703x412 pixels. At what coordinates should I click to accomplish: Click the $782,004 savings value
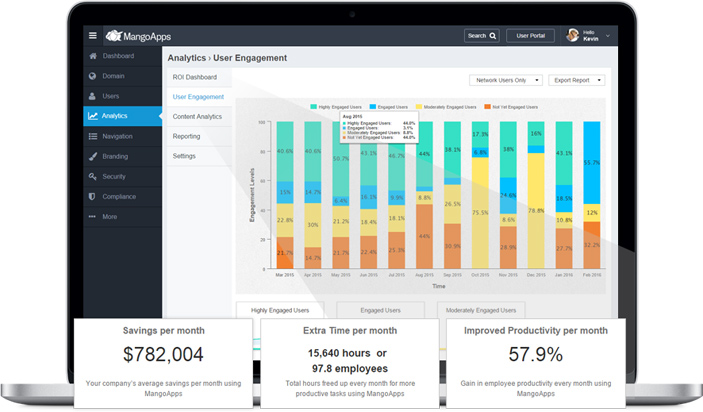pyautogui.click(x=163, y=355)
